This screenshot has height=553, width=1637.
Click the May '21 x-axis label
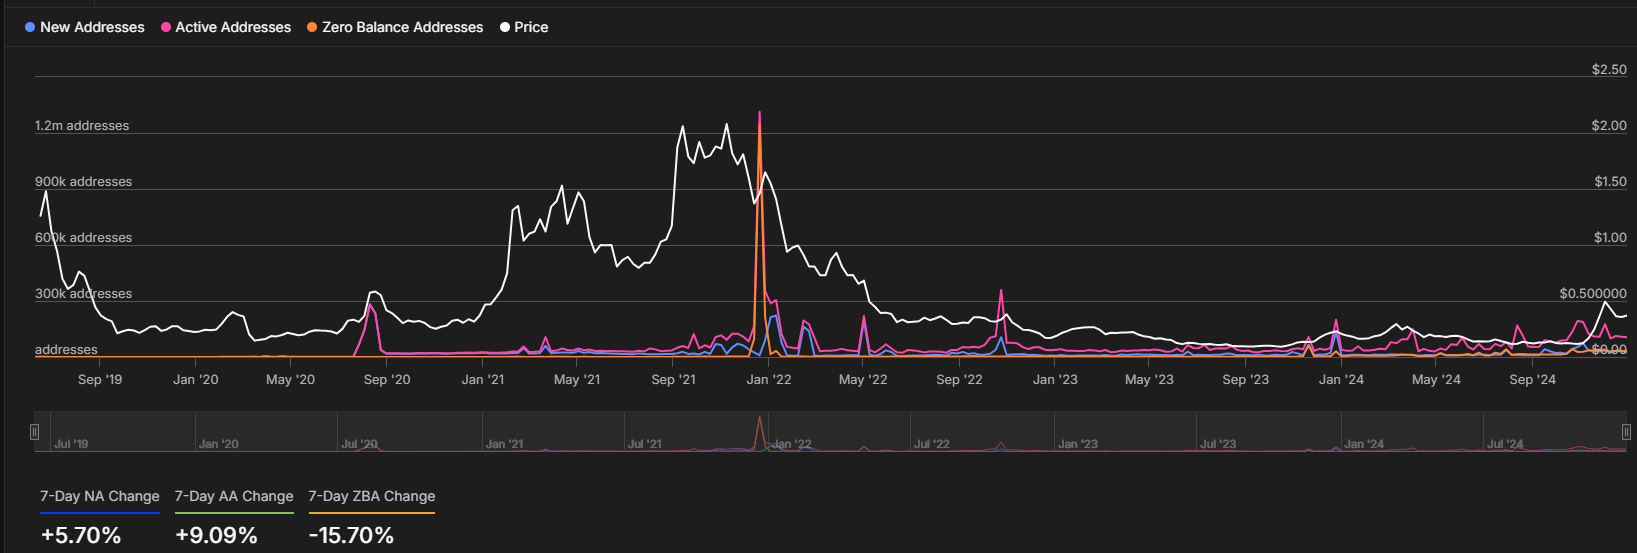pyautogui.click(x=577, y=380)
